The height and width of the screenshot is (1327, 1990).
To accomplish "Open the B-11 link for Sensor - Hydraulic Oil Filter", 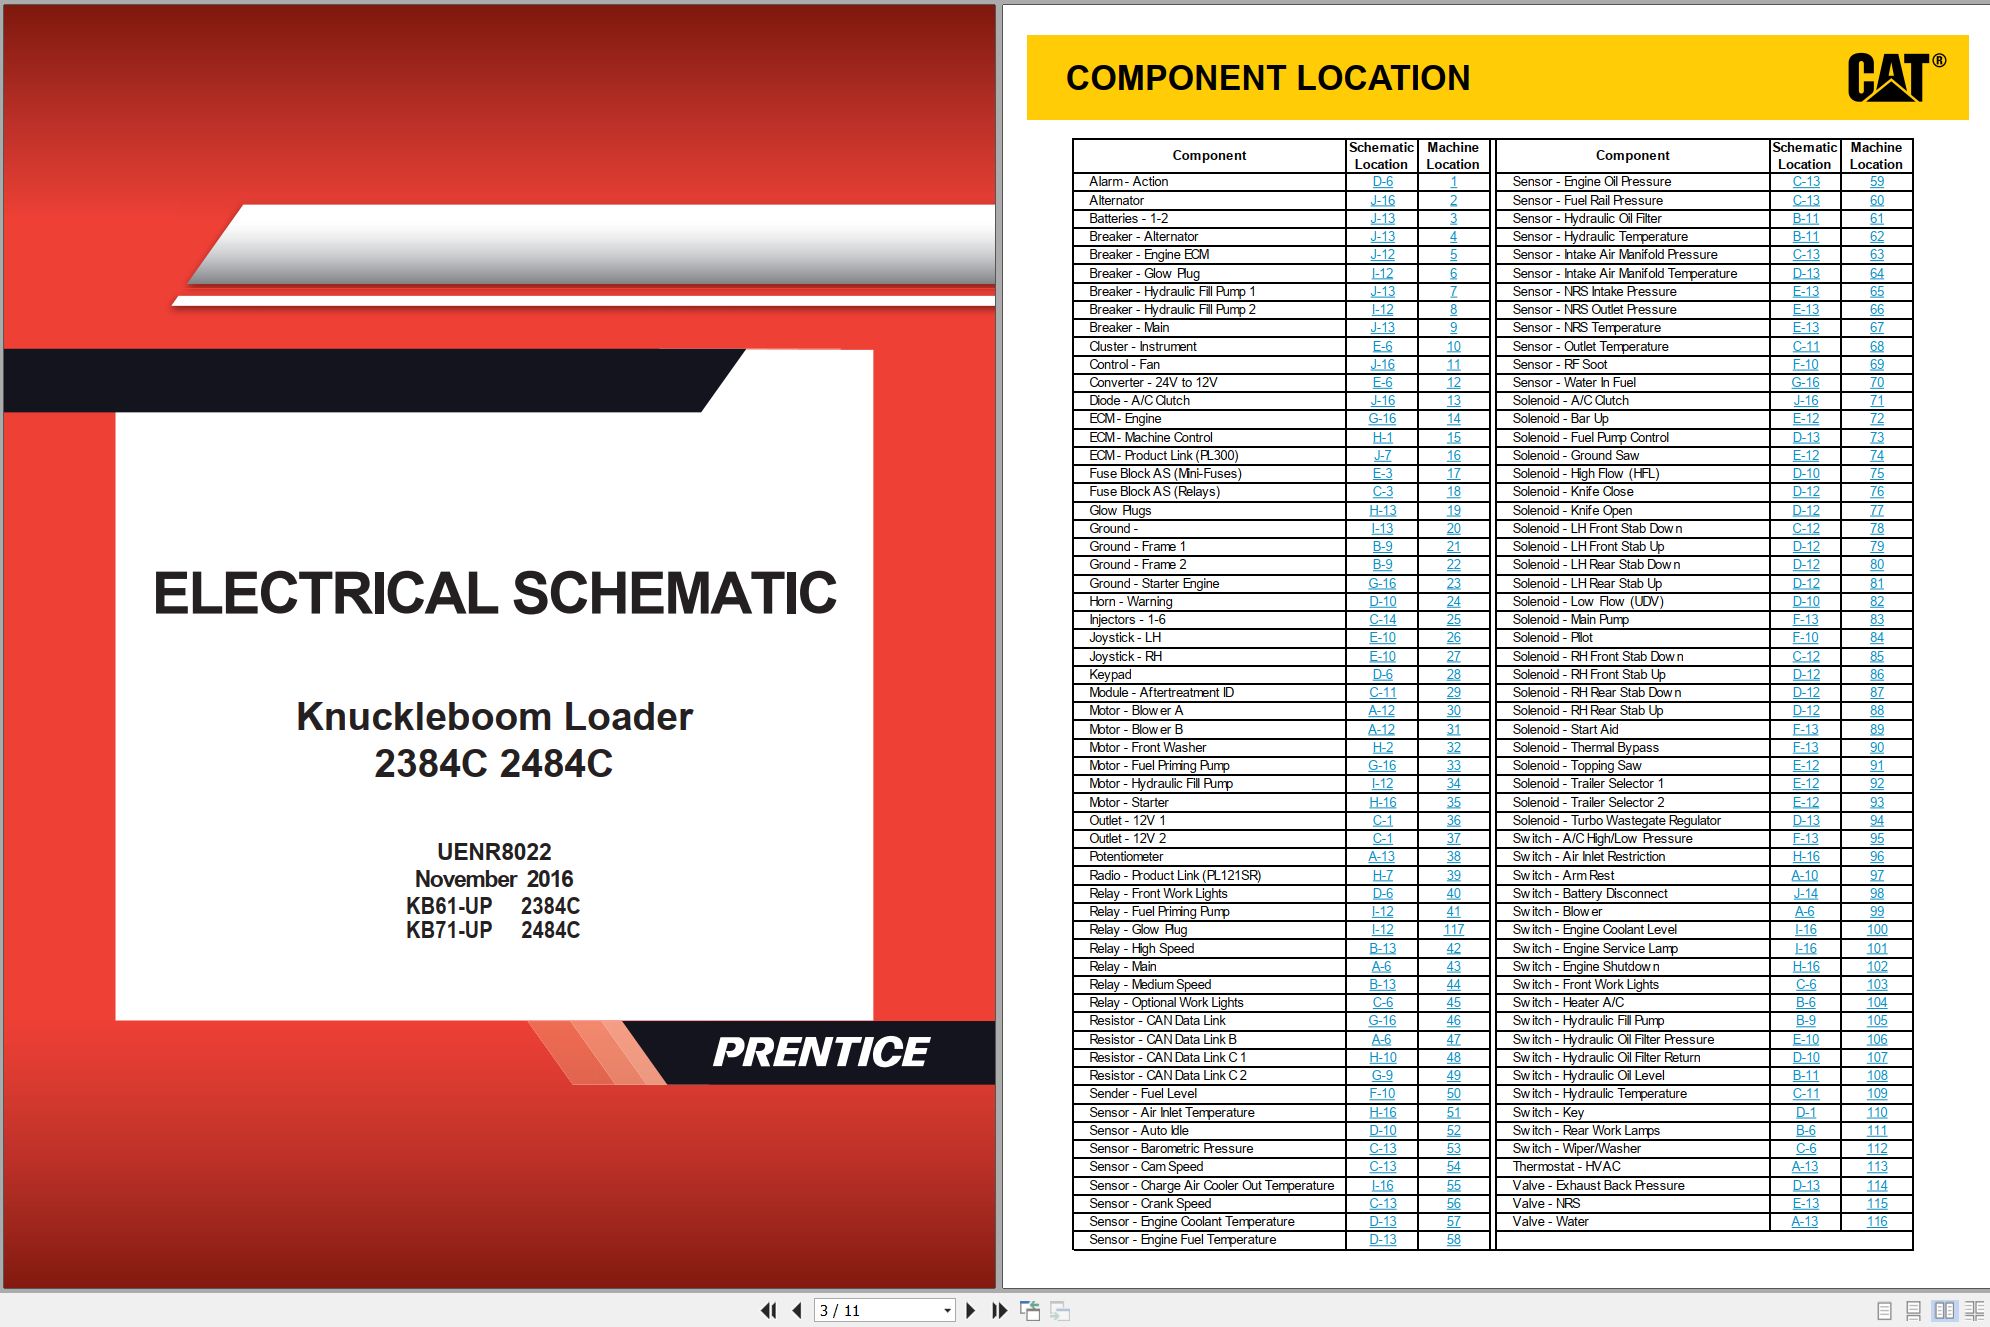I will [1806, 218].
